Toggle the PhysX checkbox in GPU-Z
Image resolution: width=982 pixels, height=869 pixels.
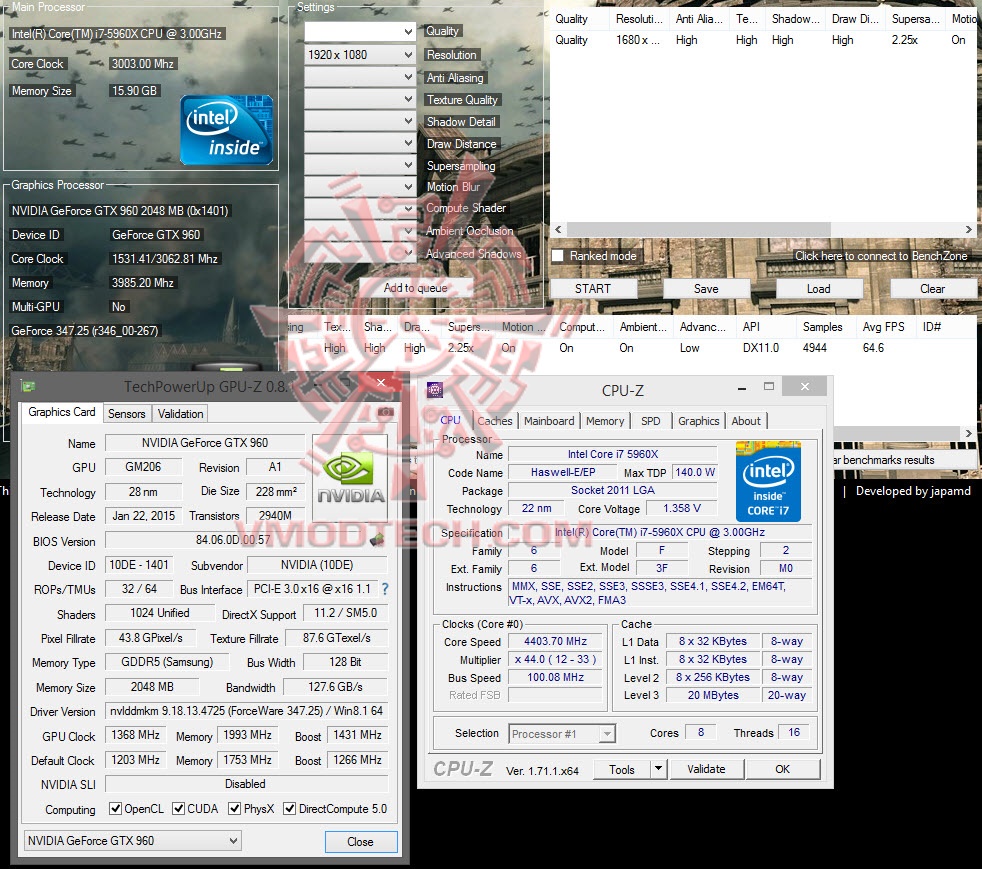tap(234, 808)
